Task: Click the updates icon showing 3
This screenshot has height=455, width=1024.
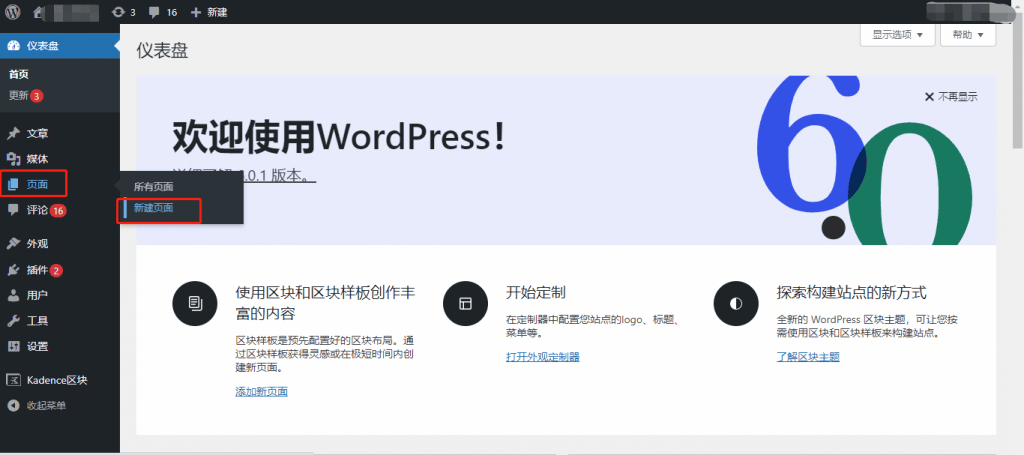Action: (118, 12)
